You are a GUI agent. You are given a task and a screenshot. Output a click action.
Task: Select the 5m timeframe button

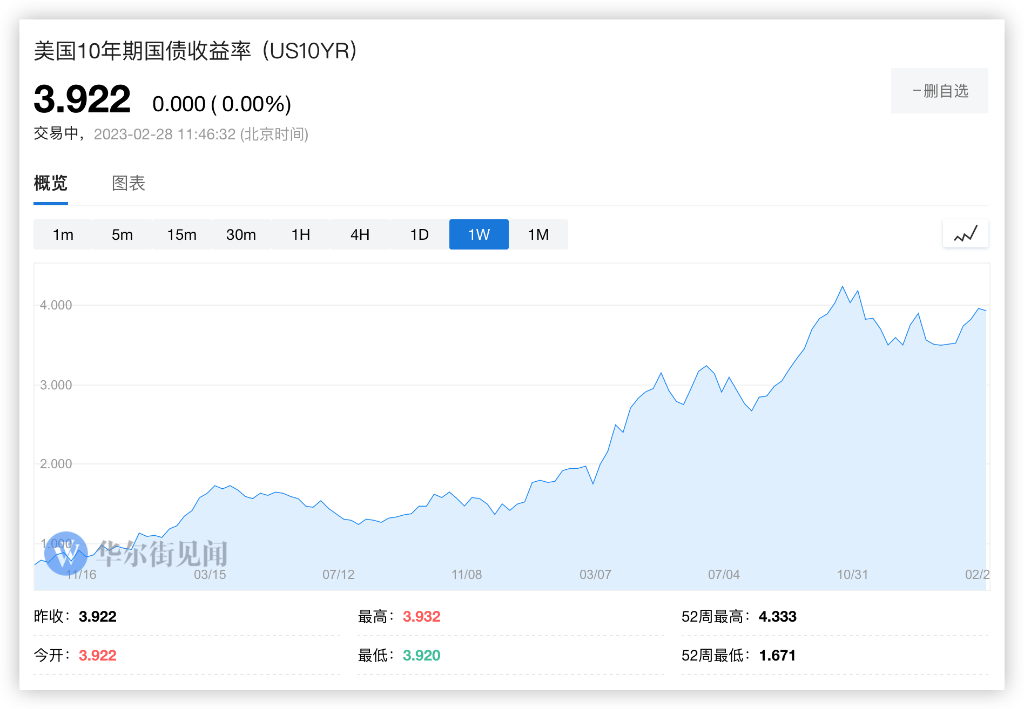pyautogui.click(x=122, y=234)
